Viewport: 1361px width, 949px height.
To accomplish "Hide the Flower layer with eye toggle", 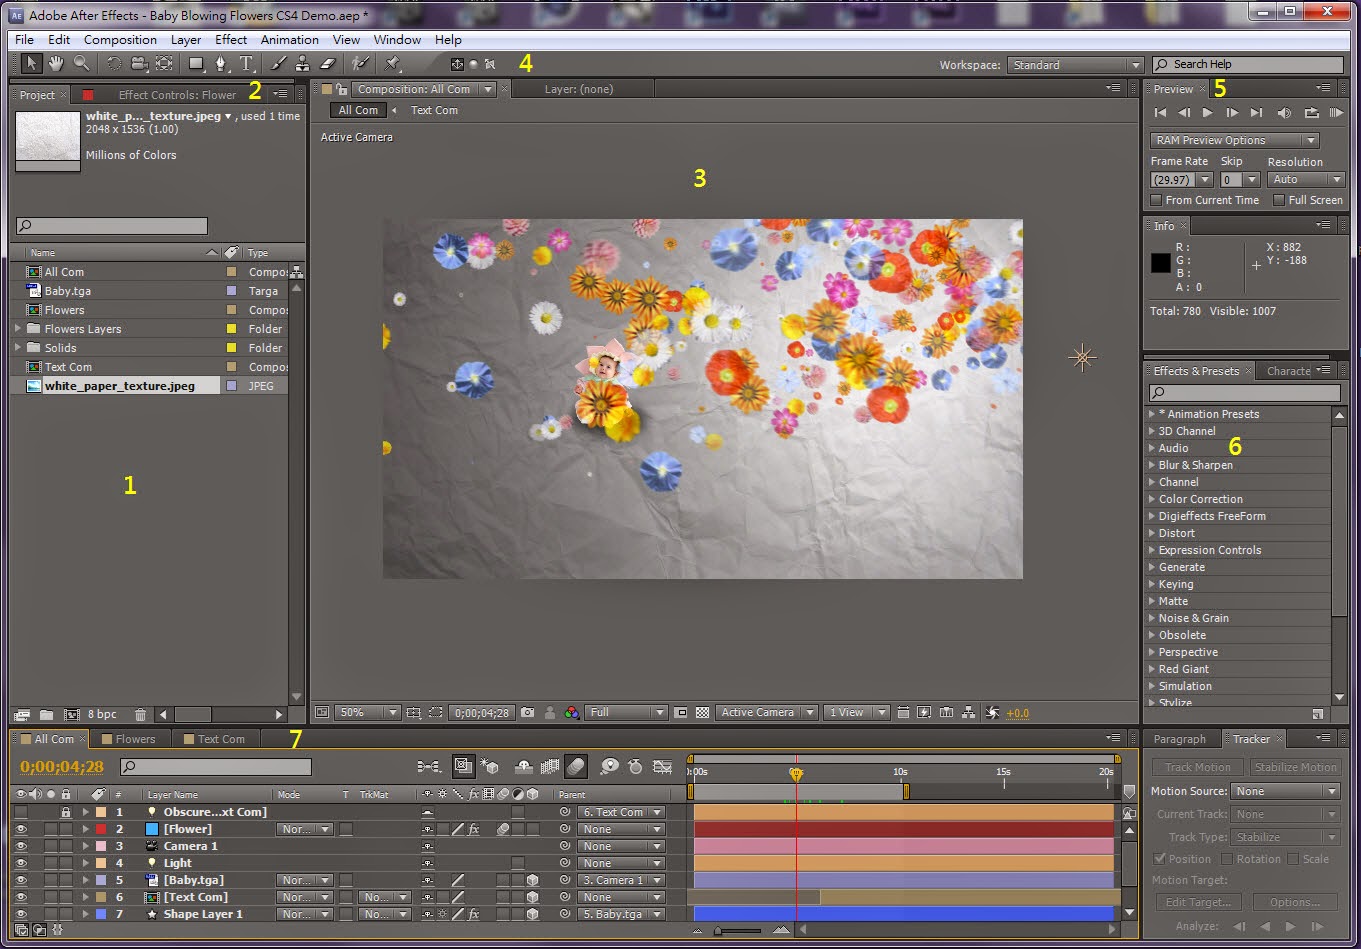I will click(x=21, y=829).
